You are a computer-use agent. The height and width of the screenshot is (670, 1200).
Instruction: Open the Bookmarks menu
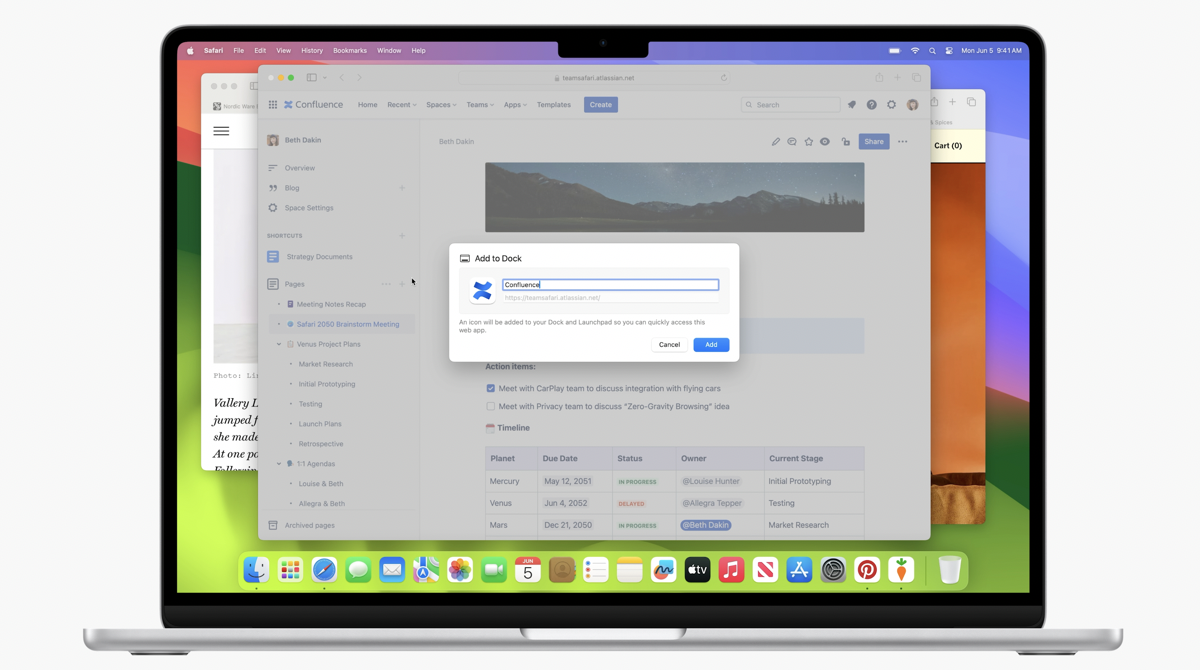(350, 50)
